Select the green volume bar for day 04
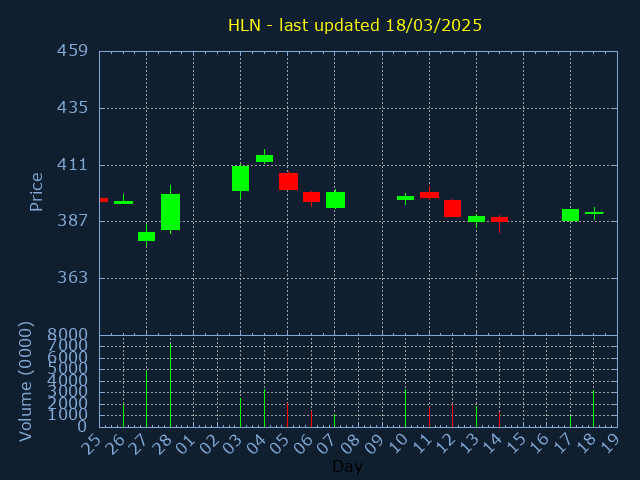The height and width of the screenshot is (480, 640). coord(264,408)
